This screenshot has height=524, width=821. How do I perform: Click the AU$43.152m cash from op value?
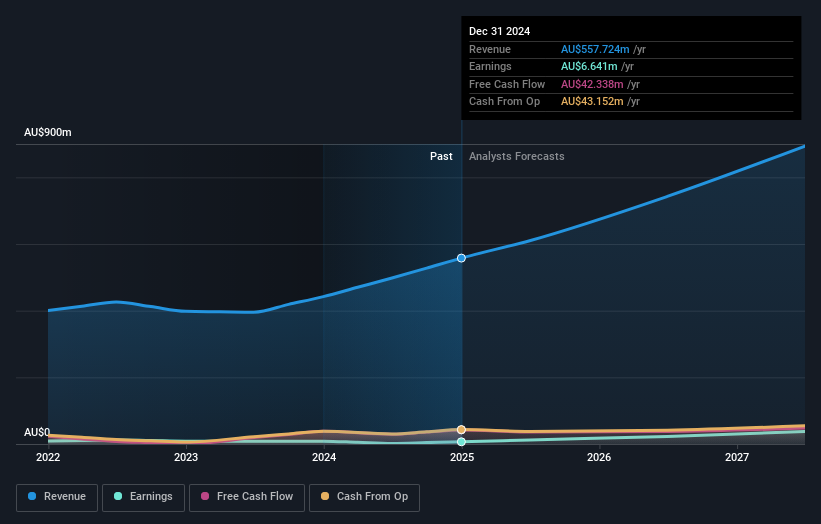coord(592,102)
